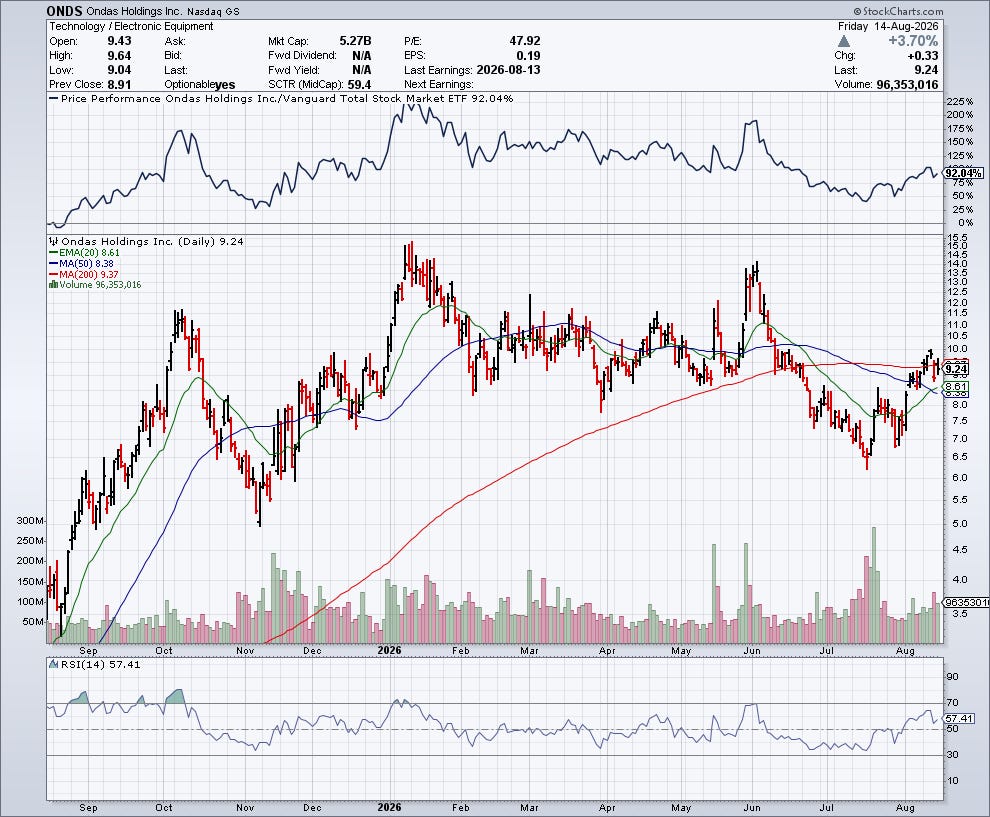Click the Prev Close value 8.91

coord(119,85)
